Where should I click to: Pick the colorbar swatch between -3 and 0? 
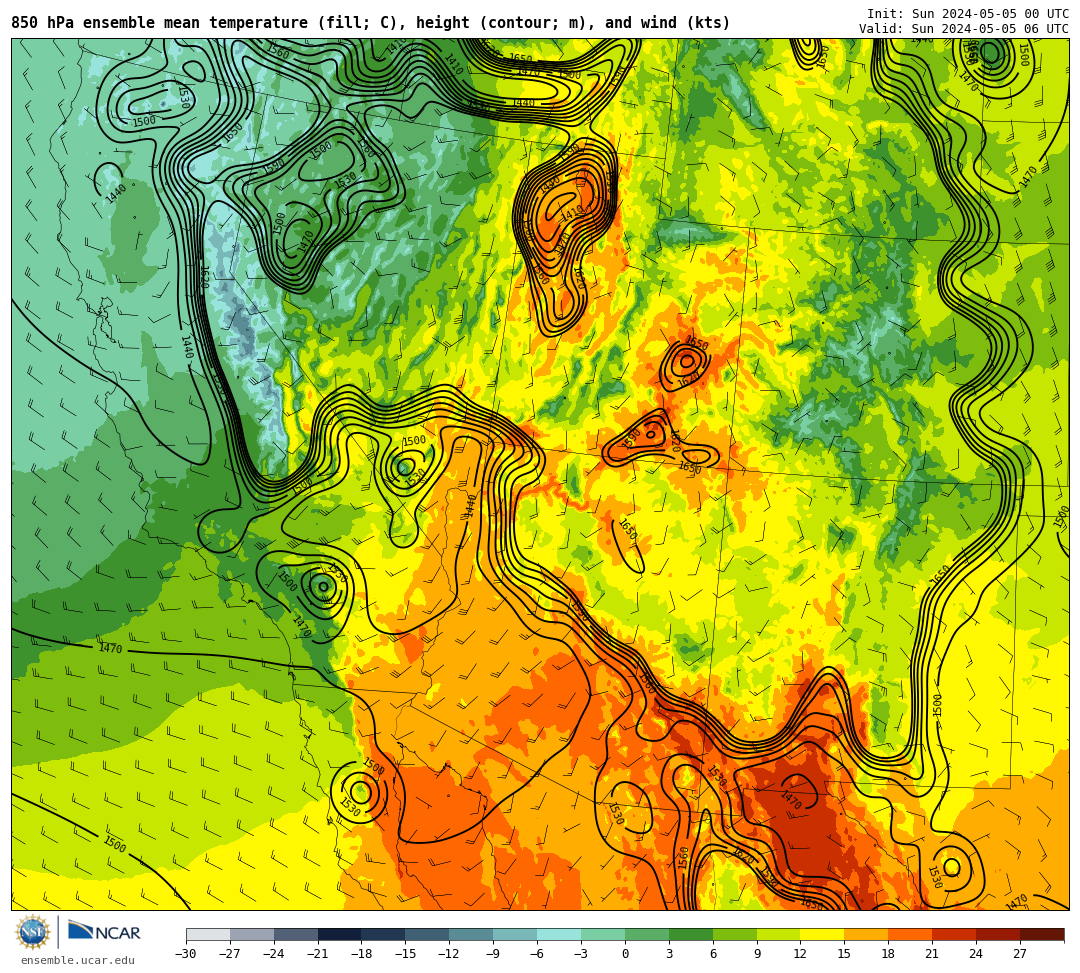coord(603,934)
